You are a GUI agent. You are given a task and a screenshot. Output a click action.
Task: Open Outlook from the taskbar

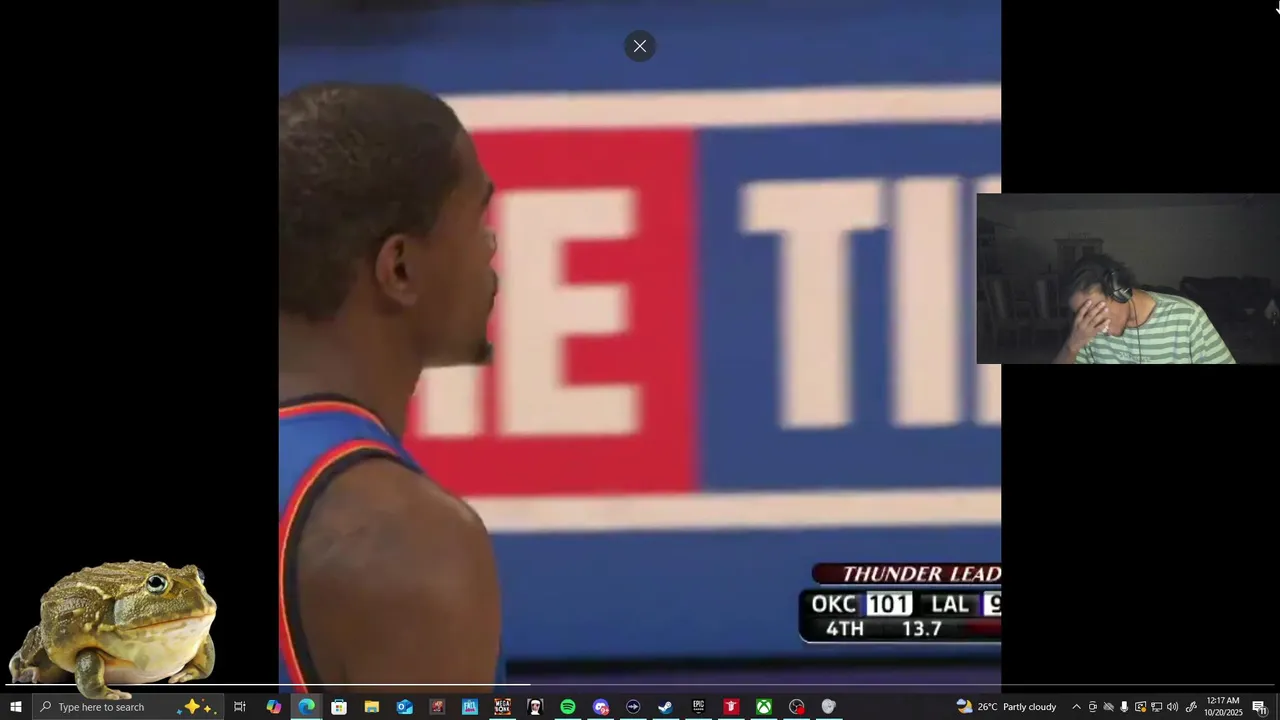point(404,707)
